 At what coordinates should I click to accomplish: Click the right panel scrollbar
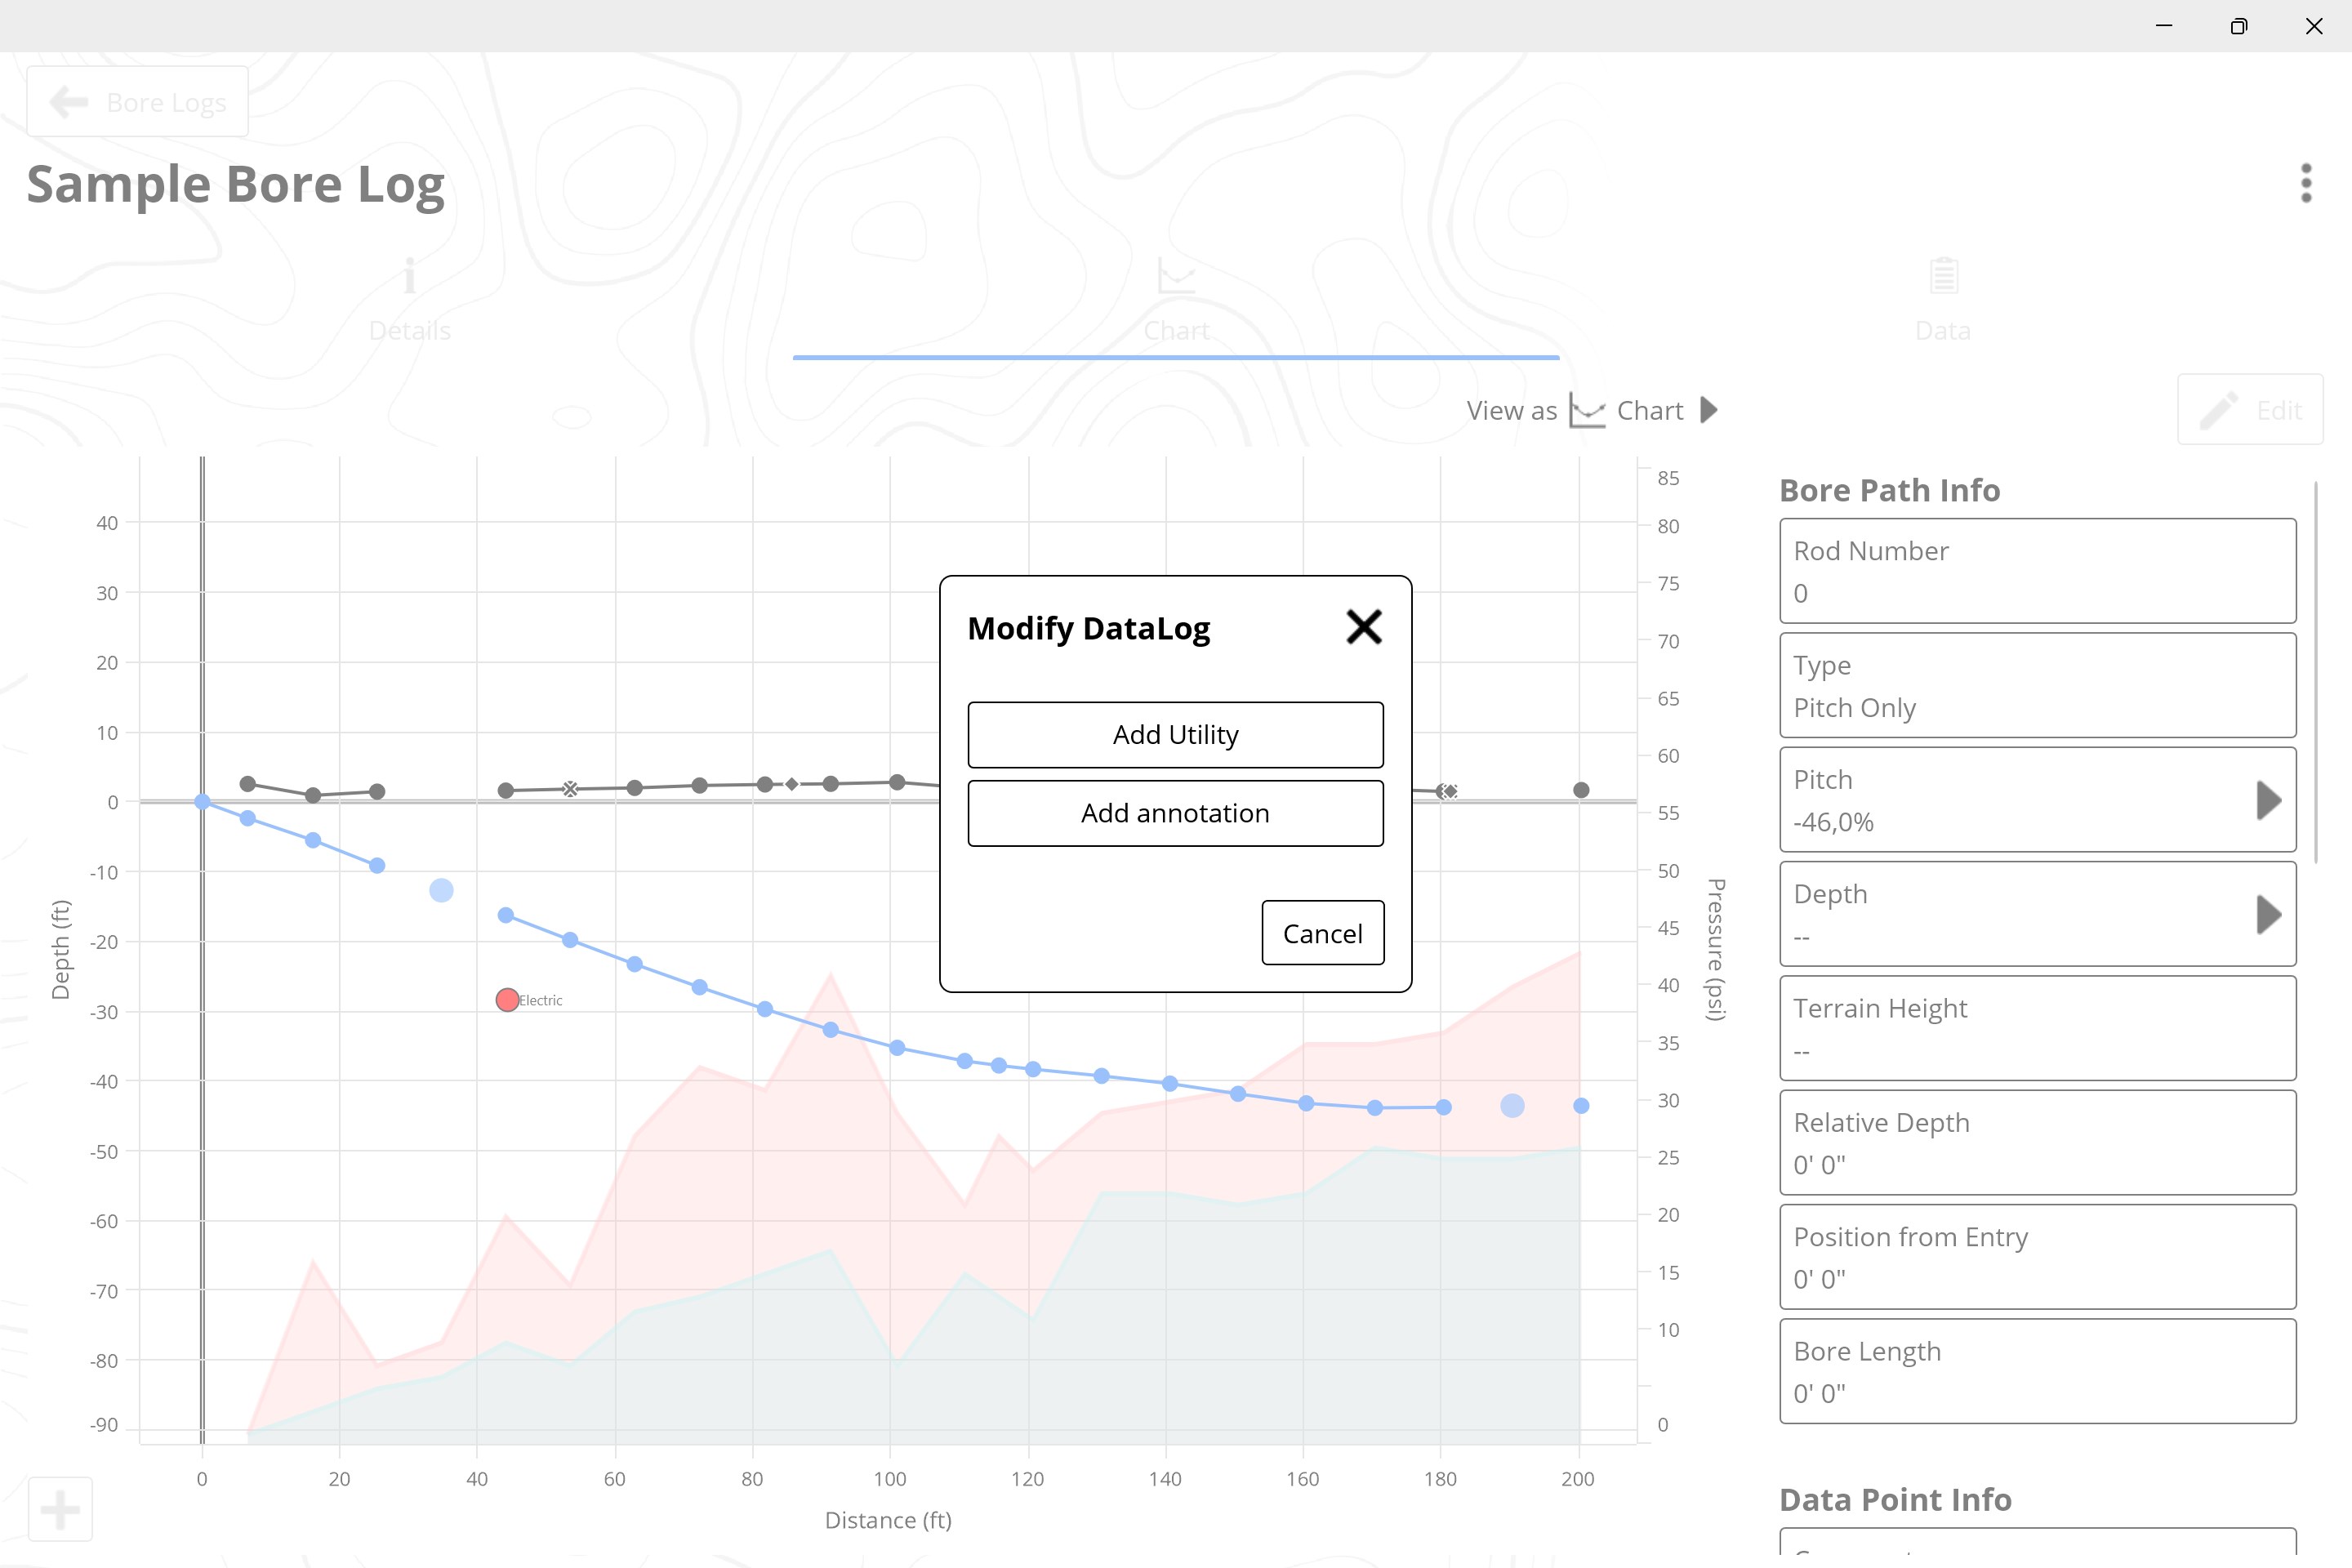click(2316, 672)
